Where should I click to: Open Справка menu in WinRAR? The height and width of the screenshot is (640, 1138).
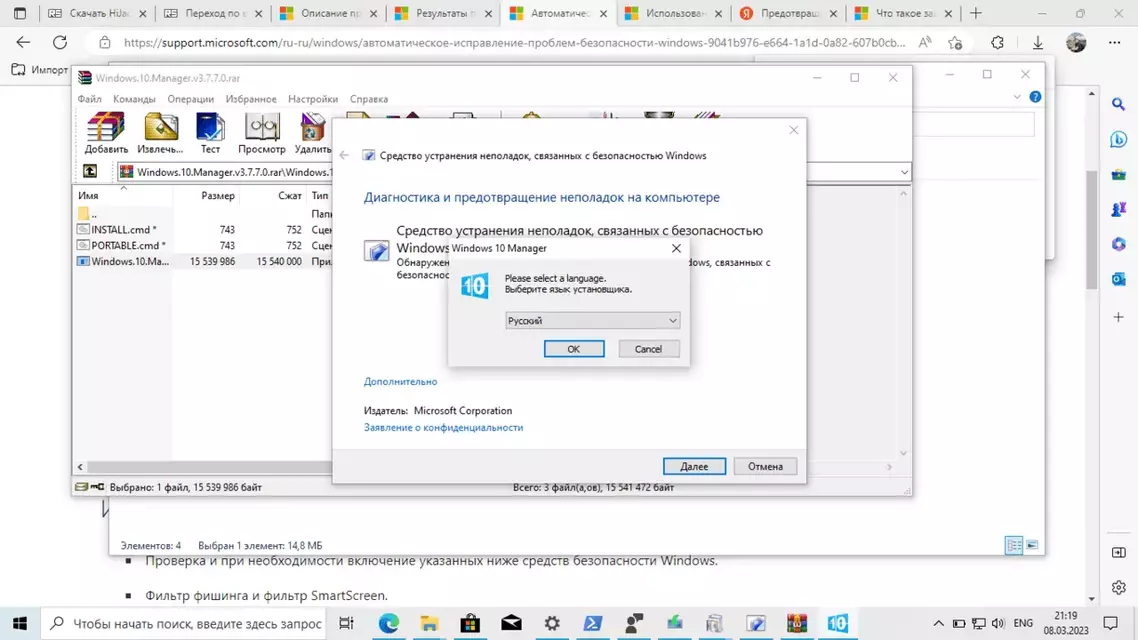369,99
